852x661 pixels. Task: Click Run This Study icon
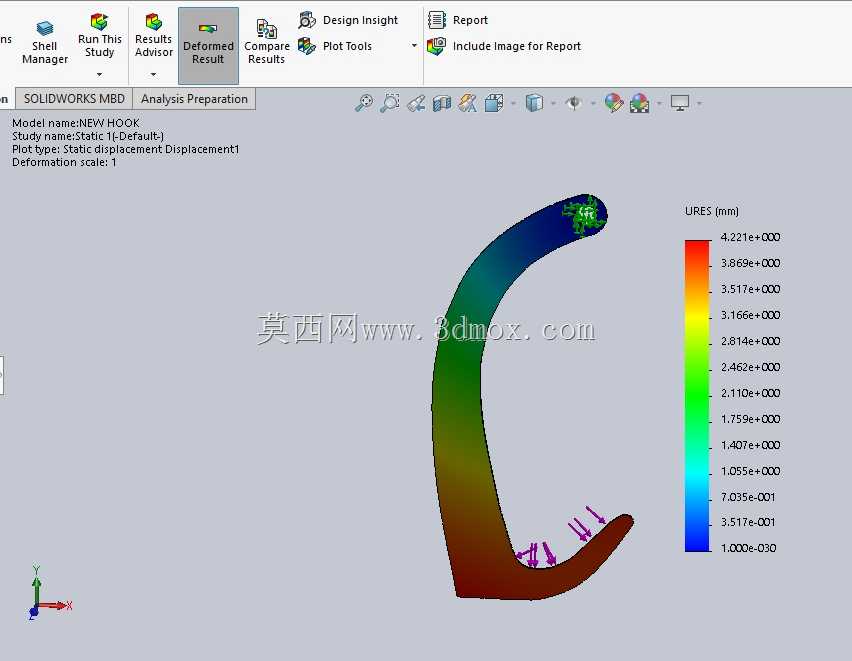click(99, 22)
